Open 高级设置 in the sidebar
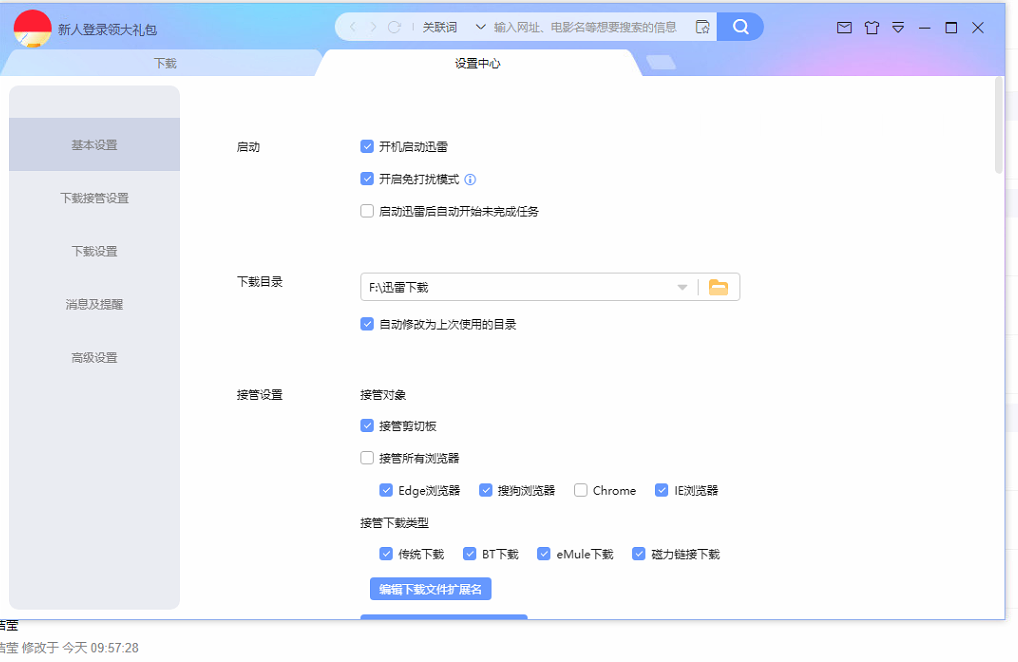 click(x=94, y=358)
